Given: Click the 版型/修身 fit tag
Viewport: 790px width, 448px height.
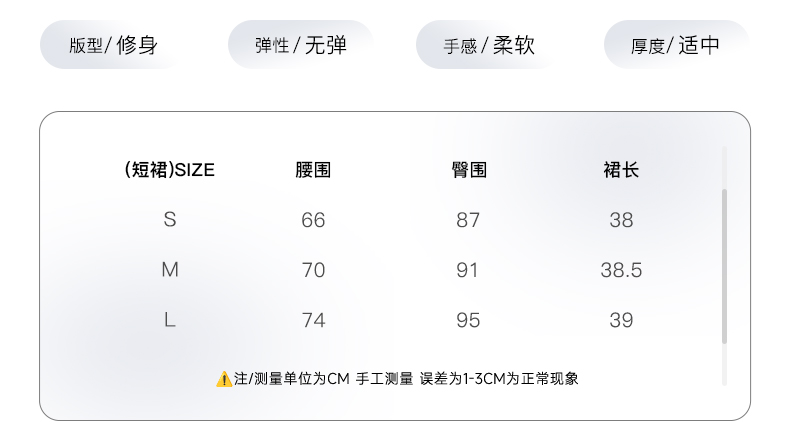Looking at the screenshot, I should click(x=113, y=45).
